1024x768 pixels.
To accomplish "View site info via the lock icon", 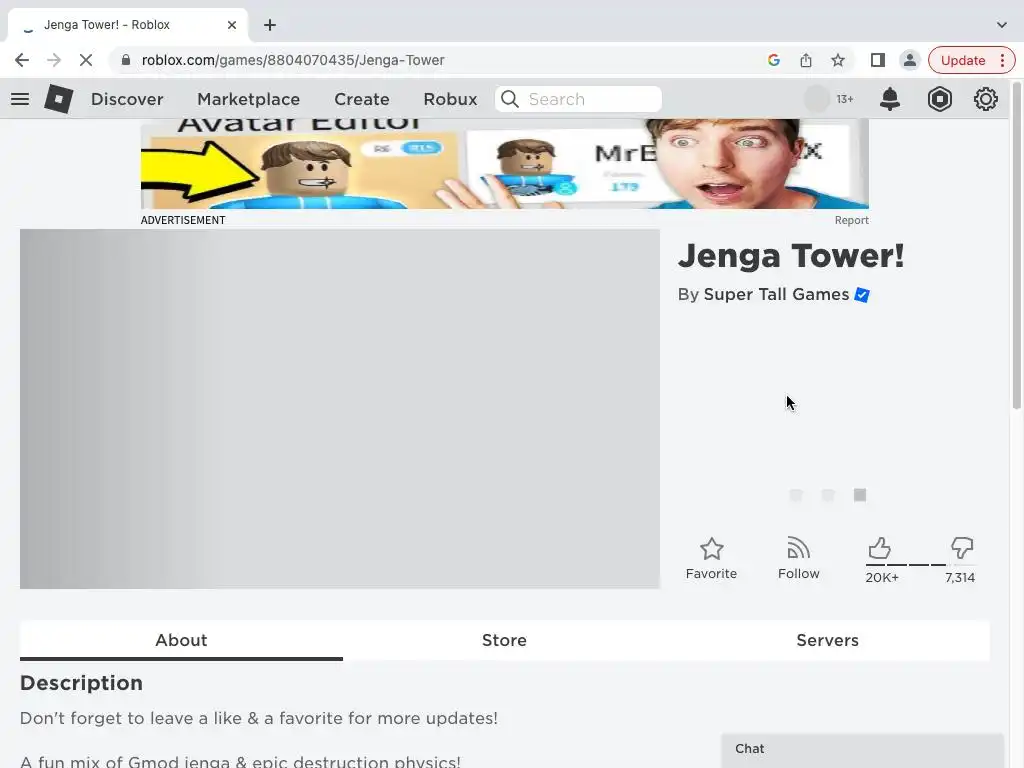I will 126,60.
